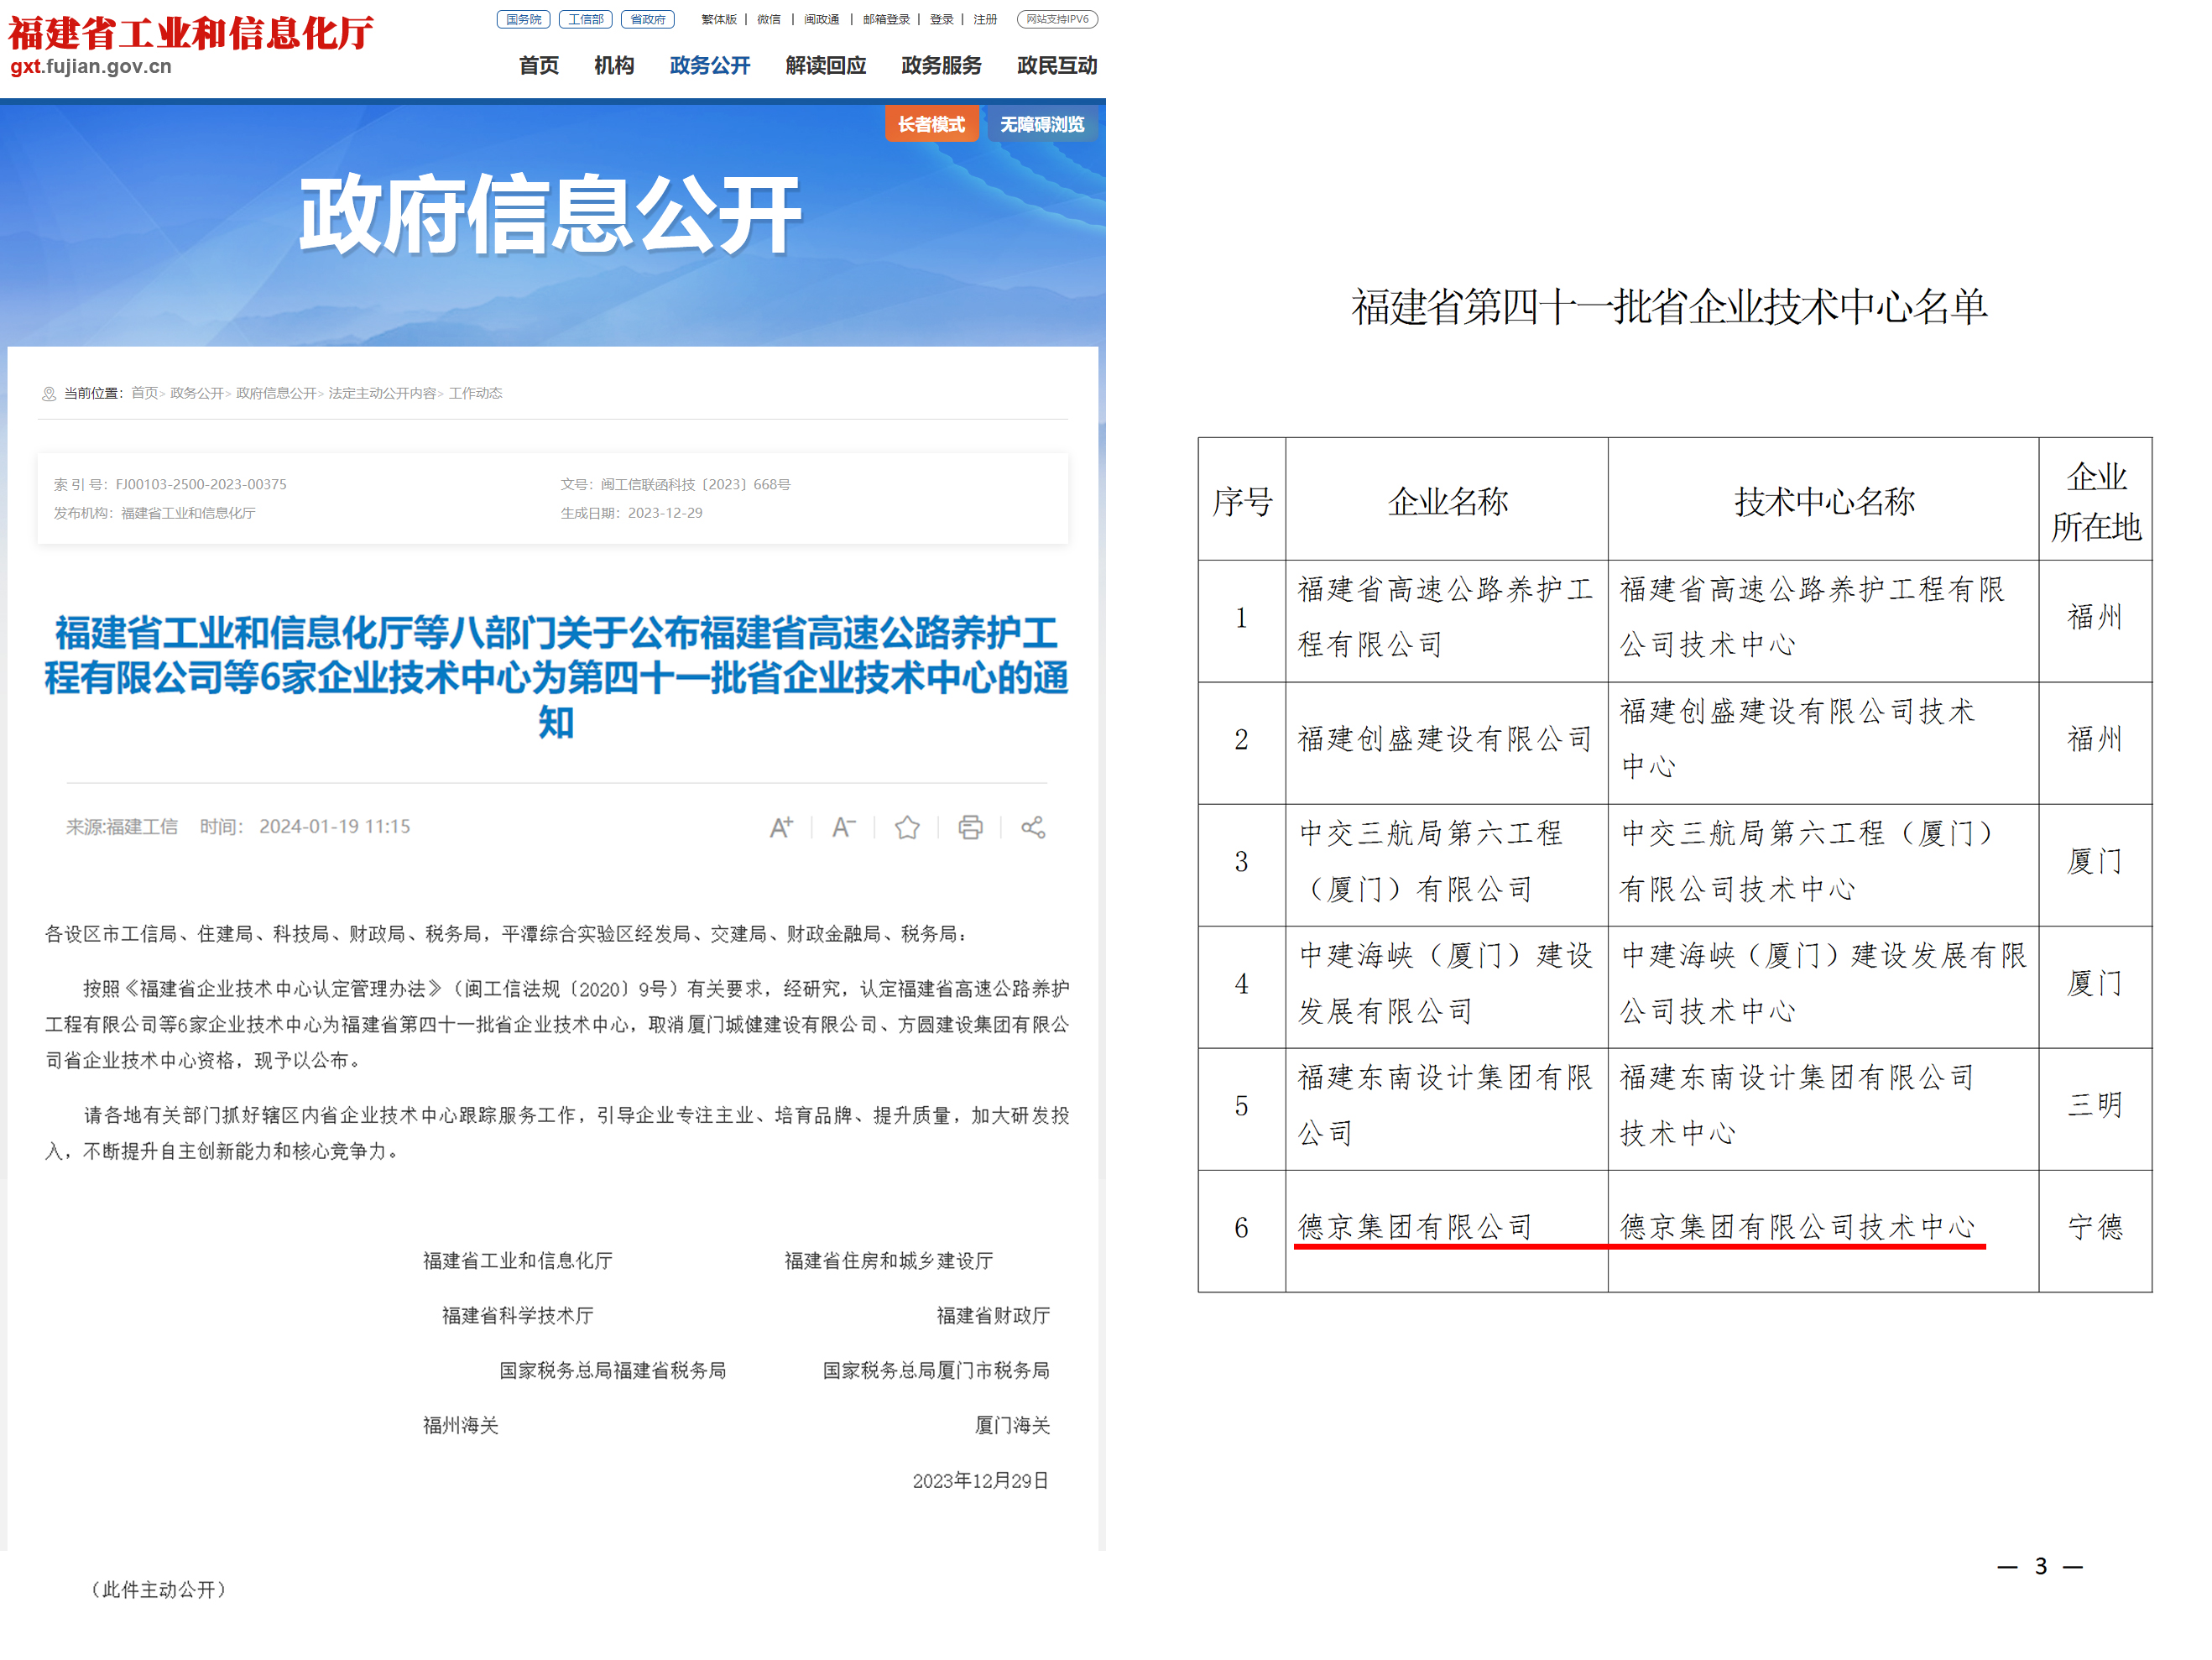Open 工信部 from the header links
This screenshot has width=2212, height=1660.
585,19
